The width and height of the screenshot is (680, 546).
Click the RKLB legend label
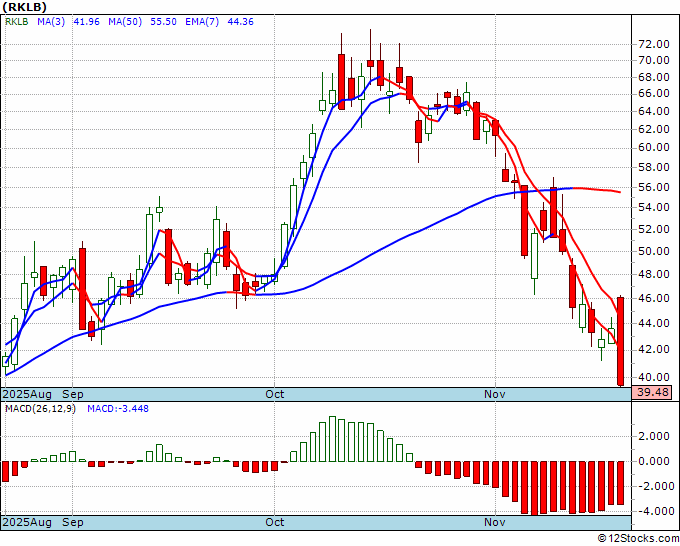16,22
